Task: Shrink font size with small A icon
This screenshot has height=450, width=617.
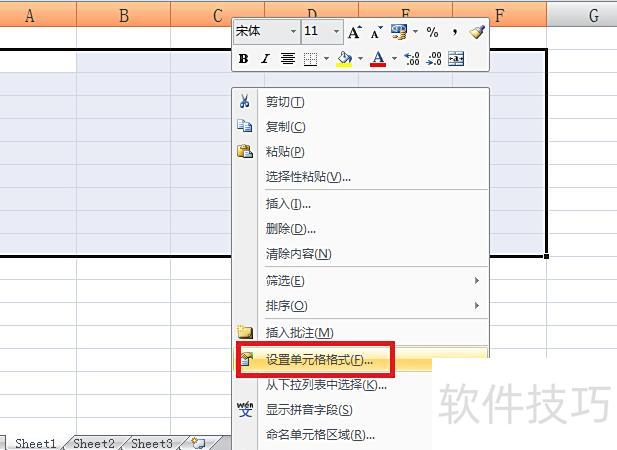Action: point(376,32)
